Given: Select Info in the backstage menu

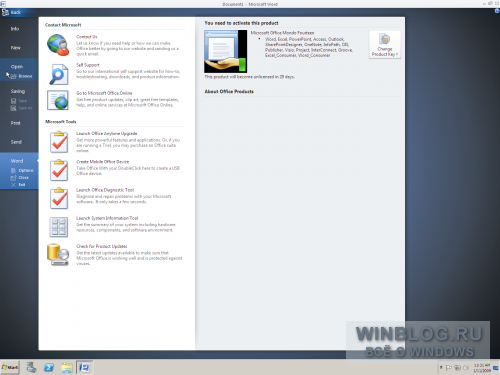Looking at the screenshot, I should [15, 29].
